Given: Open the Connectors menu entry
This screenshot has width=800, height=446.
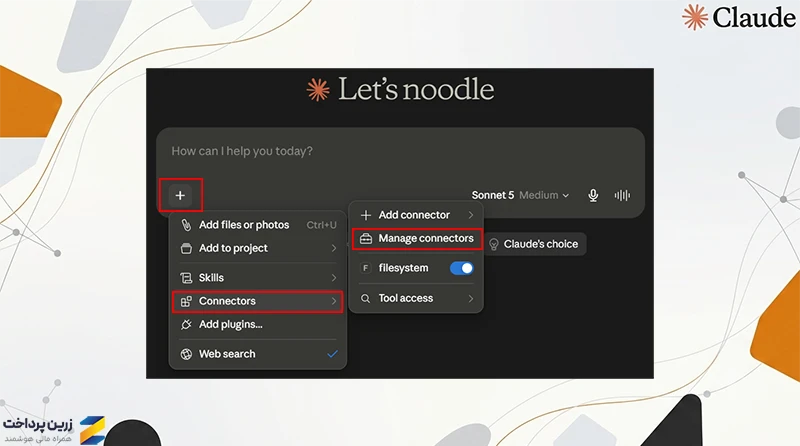Looking at the screenshot, I should click(258, 301).
